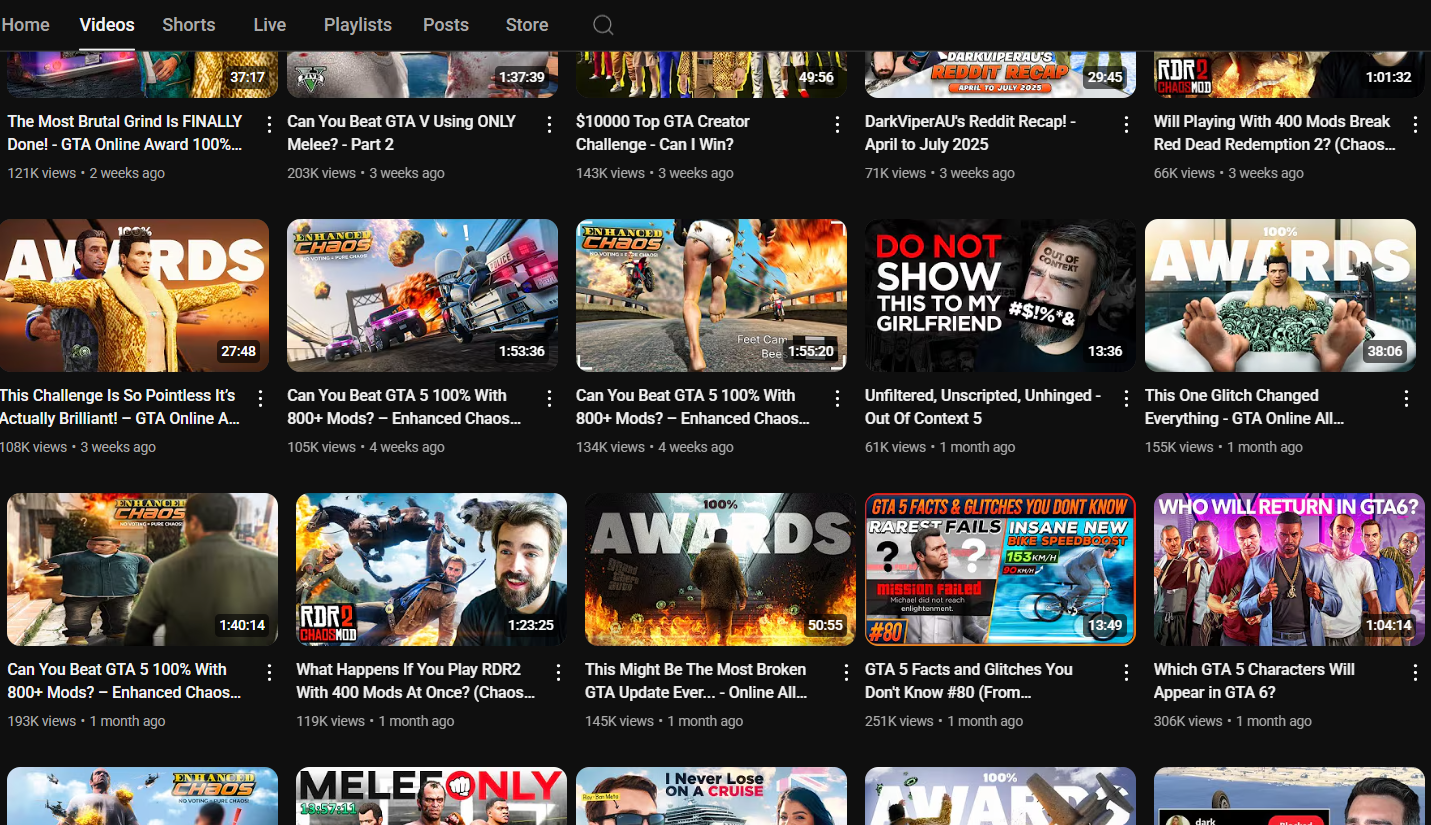Image resolution: width=1431 pixels, height=825 pixels.
Task: Open title '$10000 Top GTA Creator Challenge - Can I Win?'
Action: click(663, 133)
